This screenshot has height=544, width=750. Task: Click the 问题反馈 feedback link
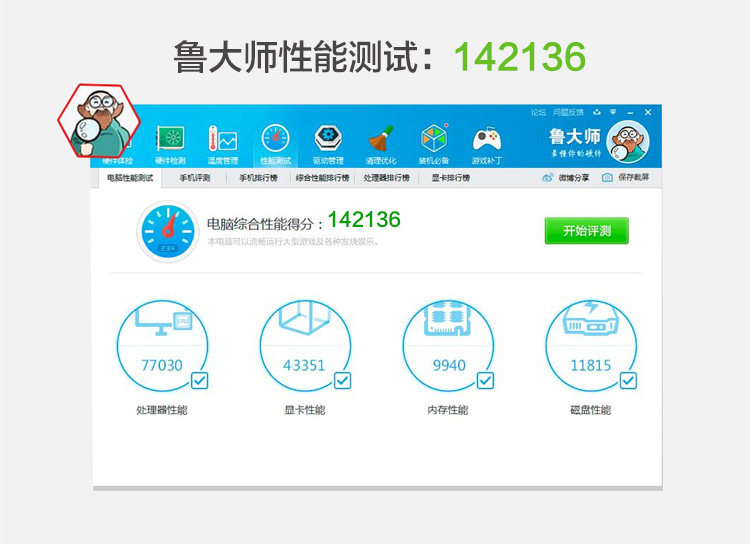568,112
